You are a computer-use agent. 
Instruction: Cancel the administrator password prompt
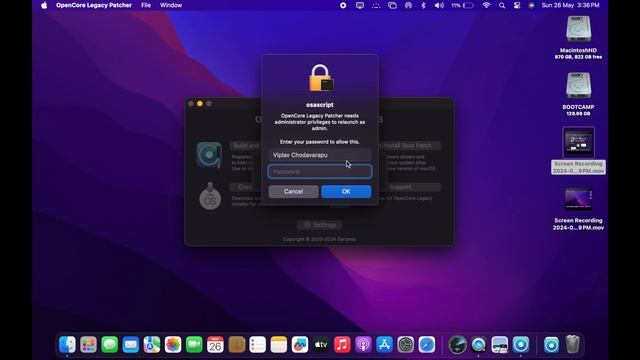point(293,191)
